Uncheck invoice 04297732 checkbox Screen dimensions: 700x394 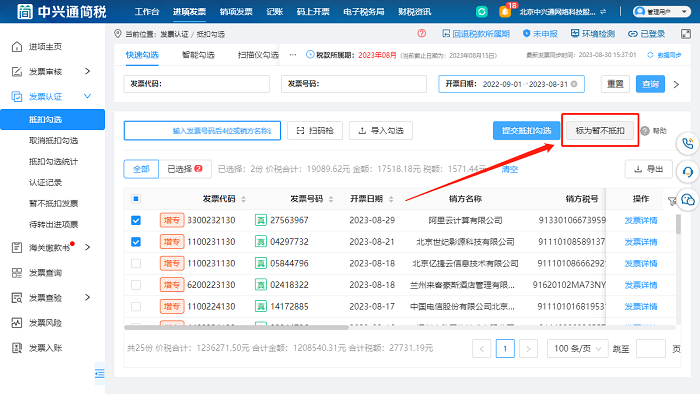tap(136, 241)
